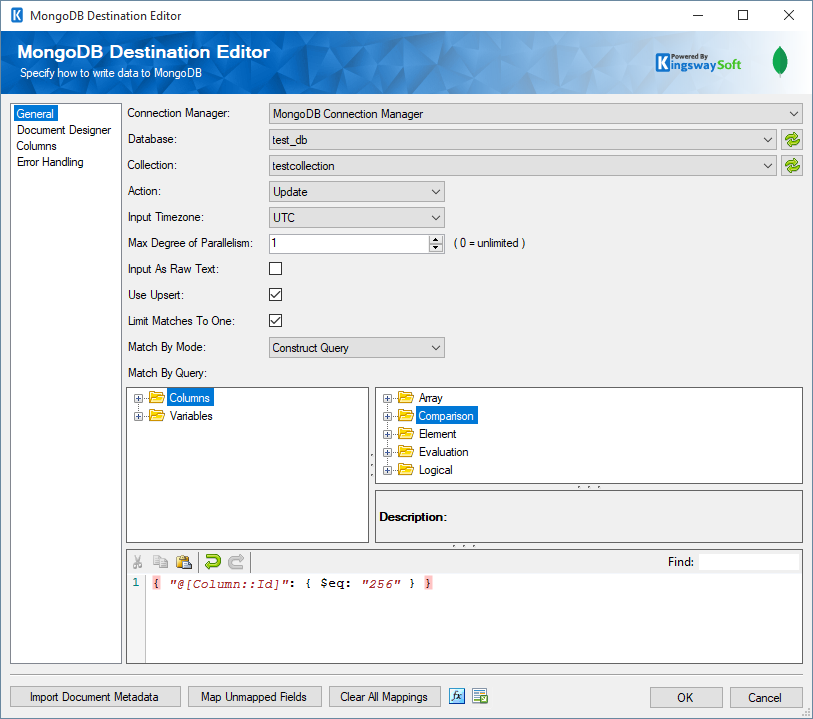Screen dimensions: 813x719
Task: Click the Paste icon in query toolbar
Action: pyautogui.click(x=184, y=562)
